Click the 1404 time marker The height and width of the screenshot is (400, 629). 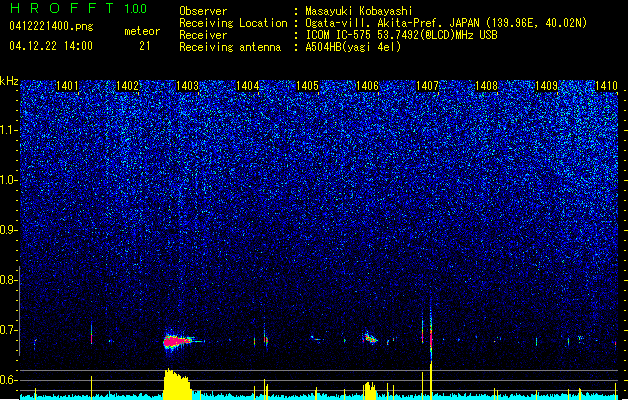pyautogui.click(x=248, y=86)
